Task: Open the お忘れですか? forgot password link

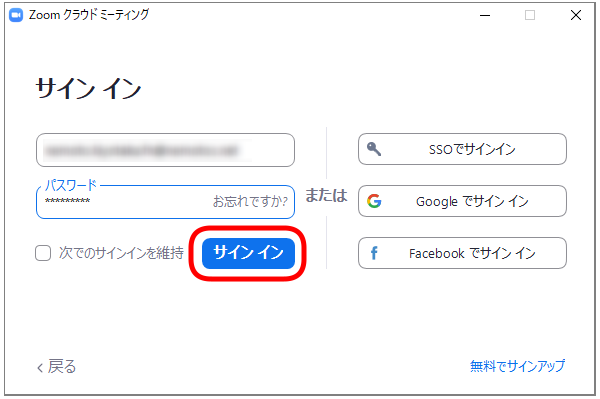Action: pos(250,201)
